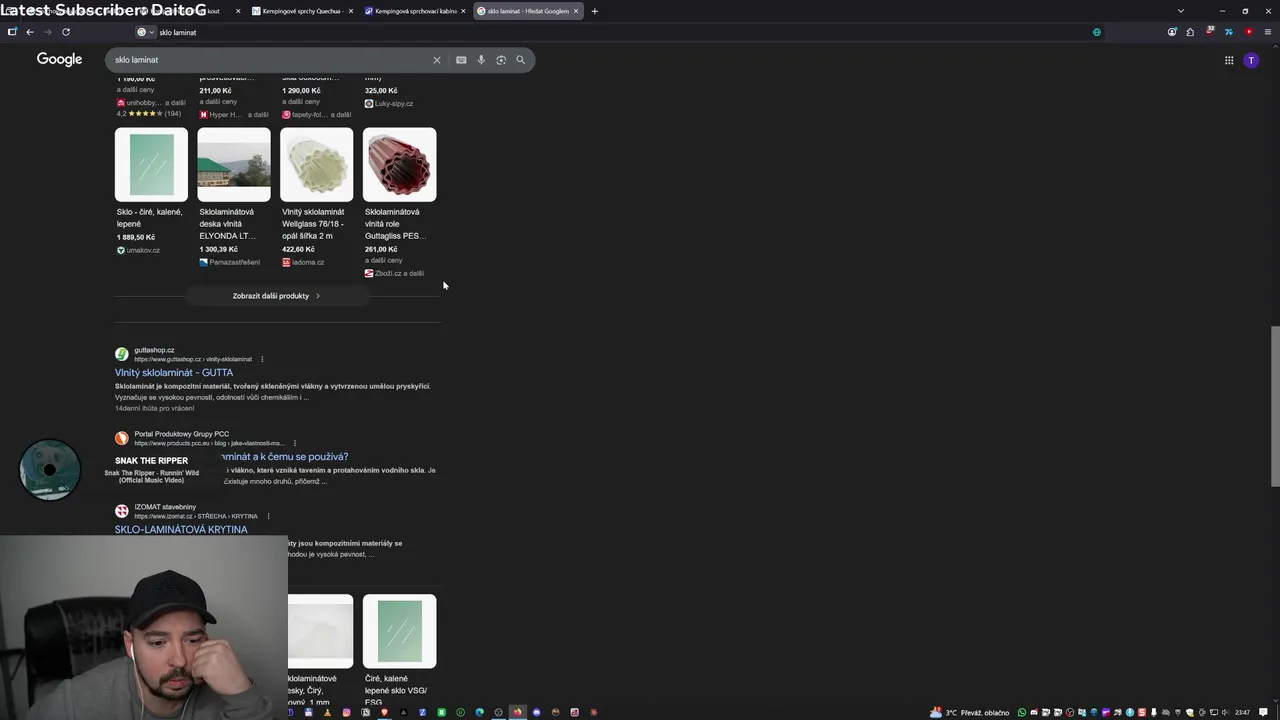Click Zboží.cz a další seller label
Screen dimensions: 1280x720
click(x=399, y=273)
